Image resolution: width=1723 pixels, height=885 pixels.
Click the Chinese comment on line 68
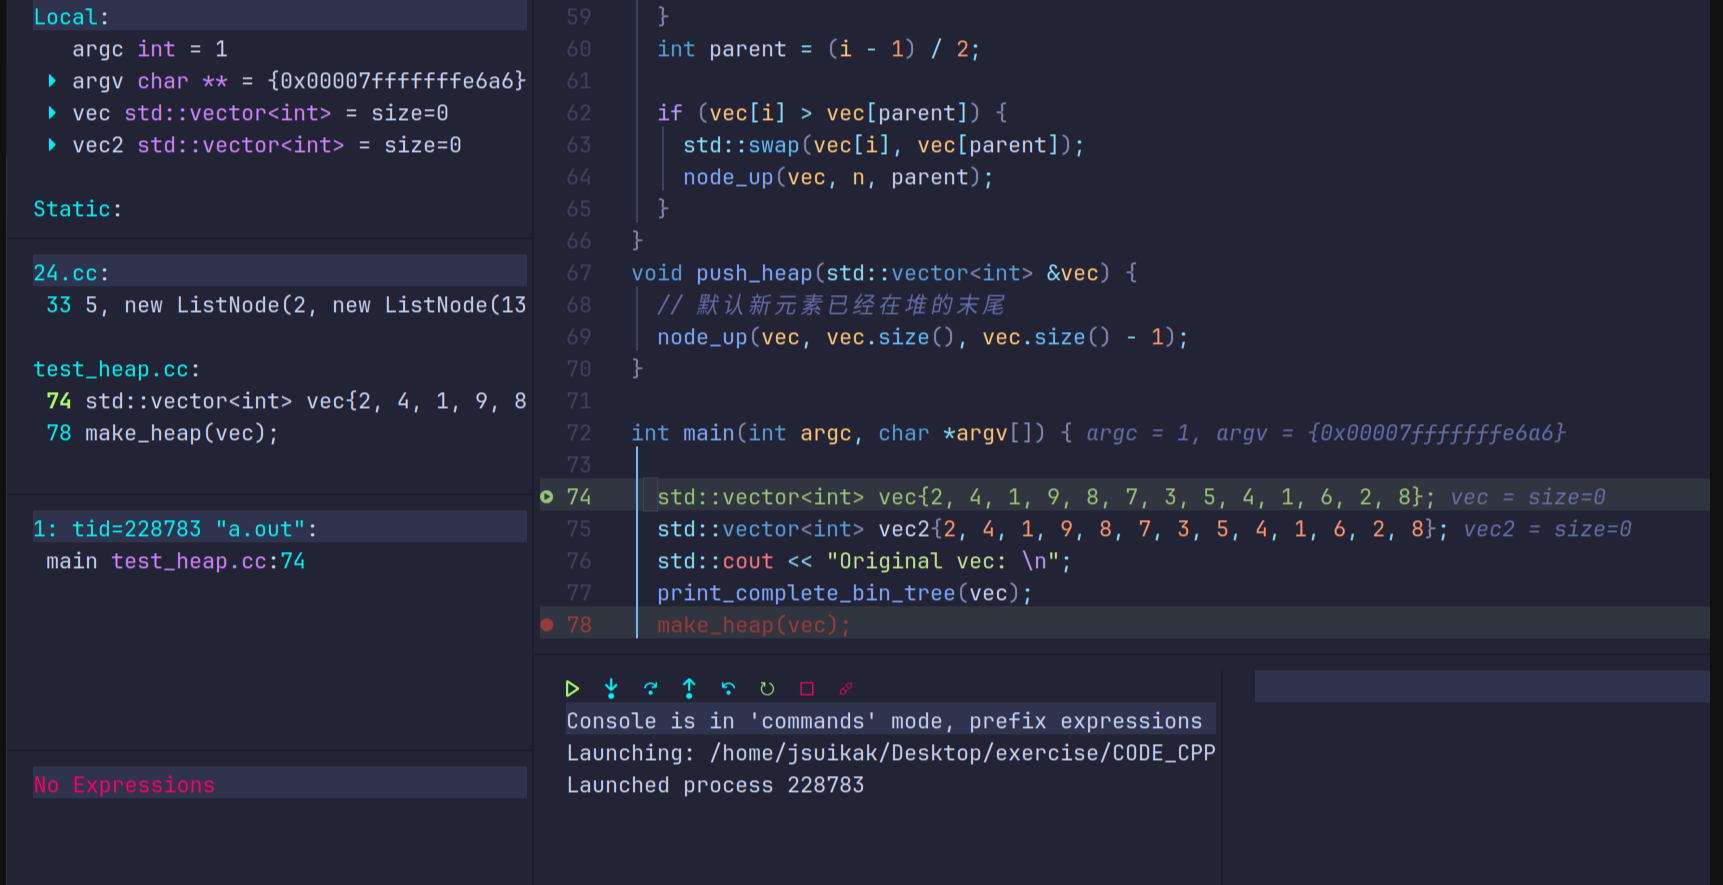[x=831, y=305]
